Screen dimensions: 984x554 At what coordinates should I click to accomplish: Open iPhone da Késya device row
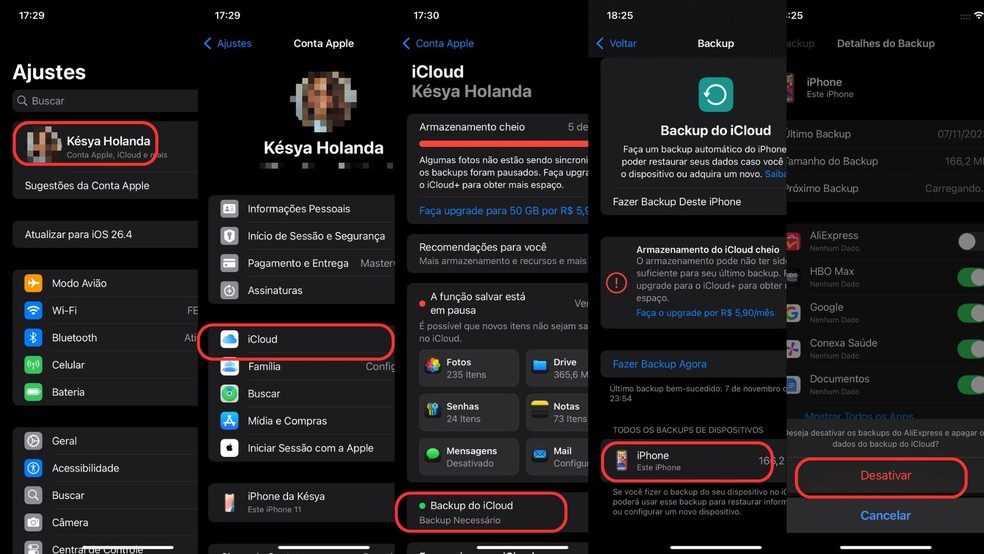pyautogui.click(x=301, y=501)
